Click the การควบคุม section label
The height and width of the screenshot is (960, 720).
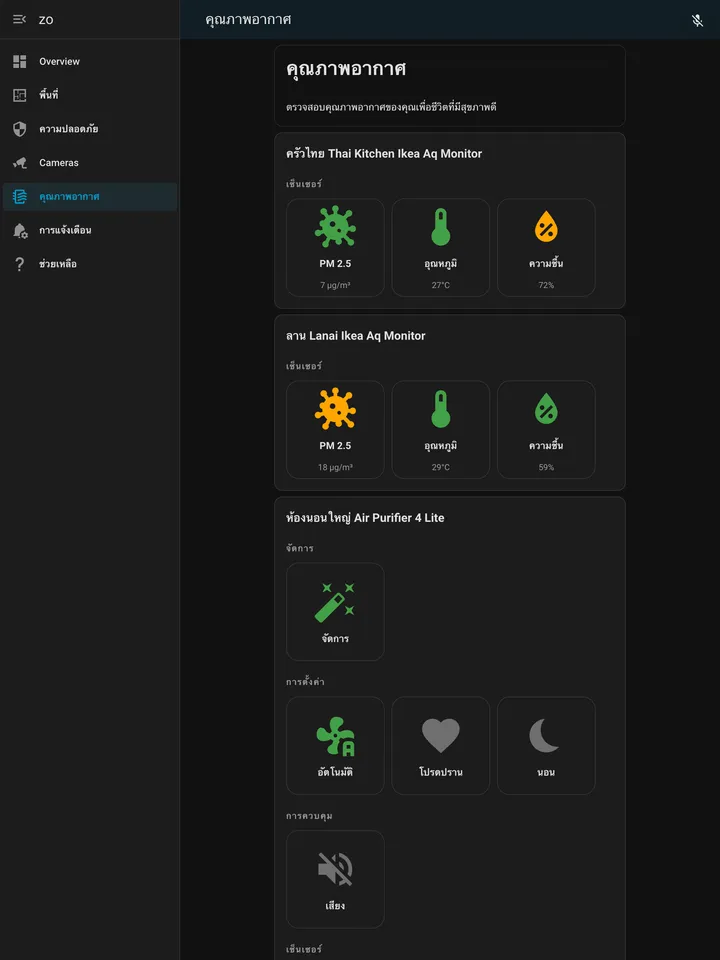(309, 816)
